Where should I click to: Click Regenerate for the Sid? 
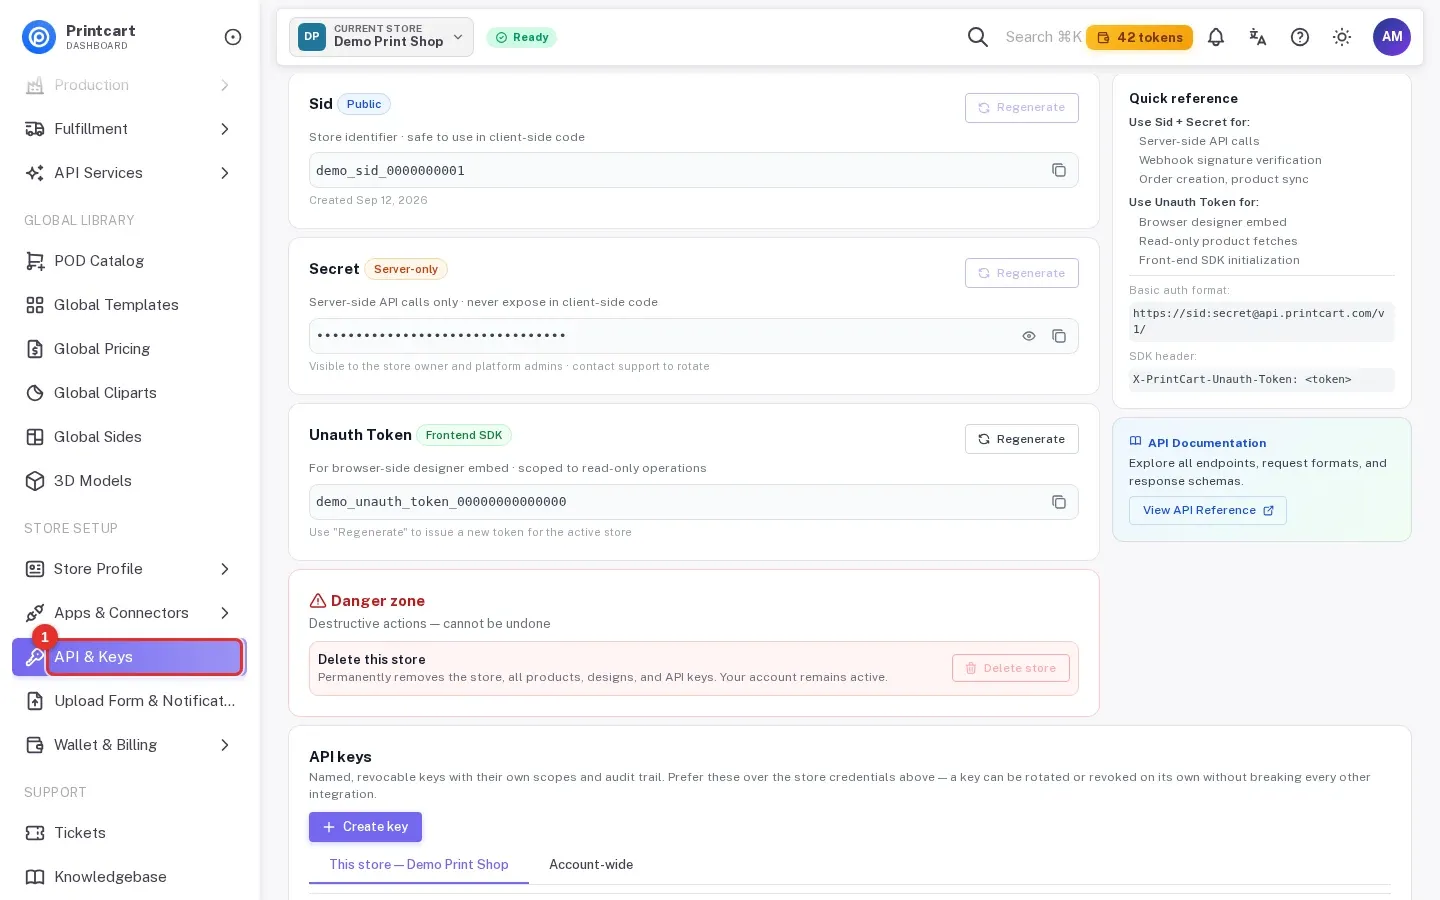click(1021, 107)
